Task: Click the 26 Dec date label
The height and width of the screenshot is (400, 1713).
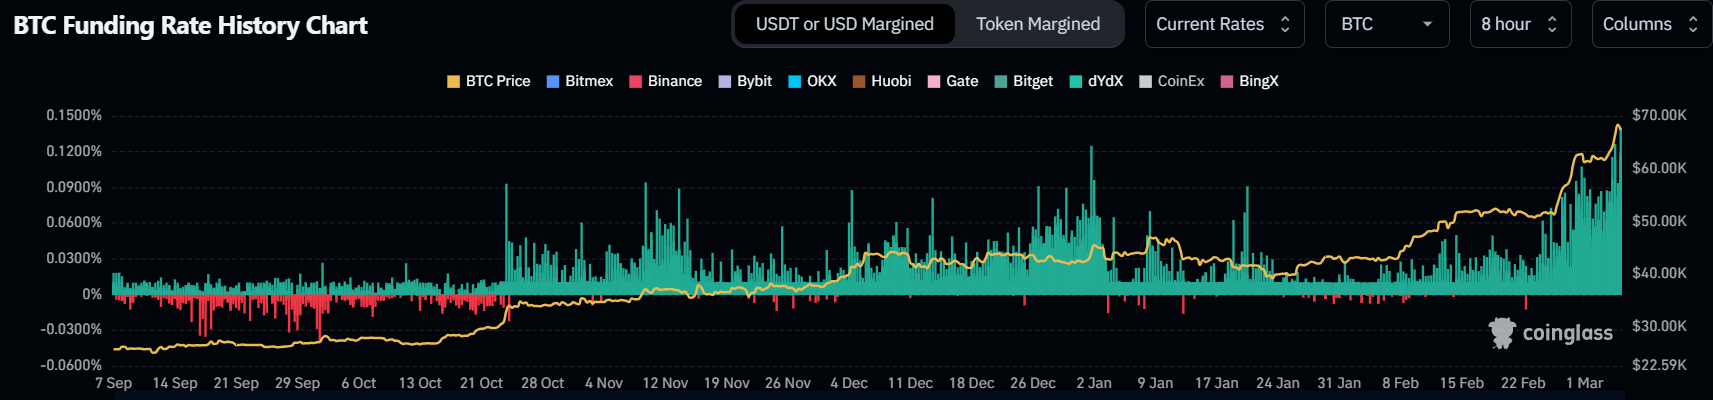Action: point(1033,383)
